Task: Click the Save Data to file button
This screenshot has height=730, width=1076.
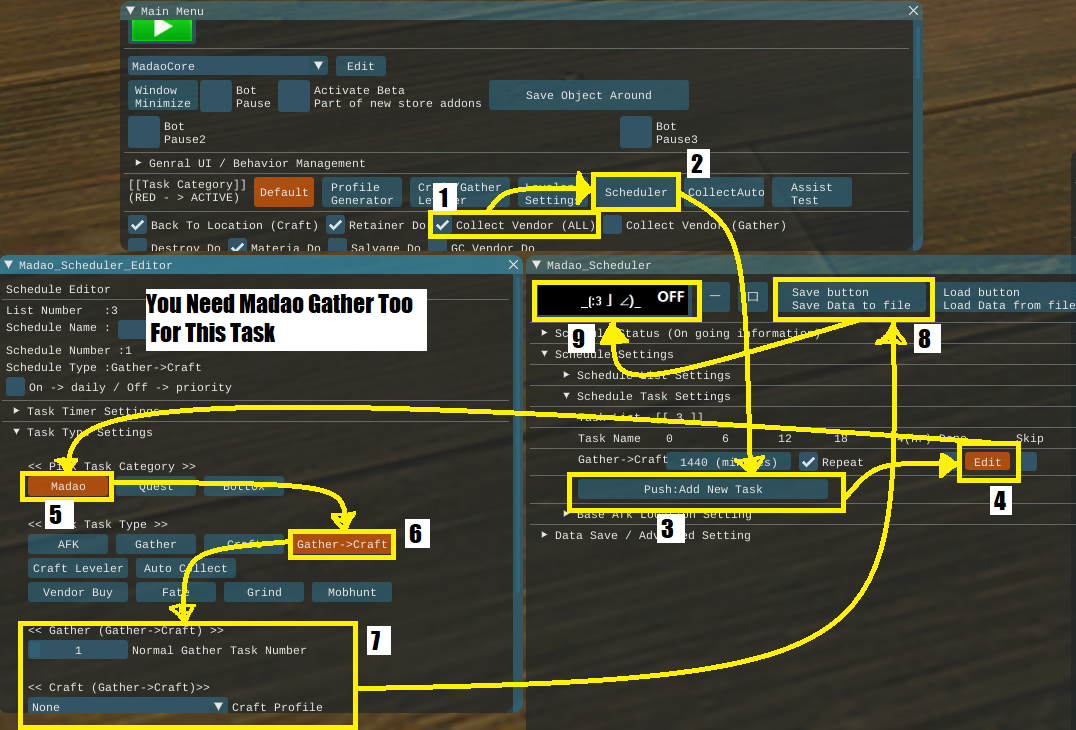Action: 851,299
